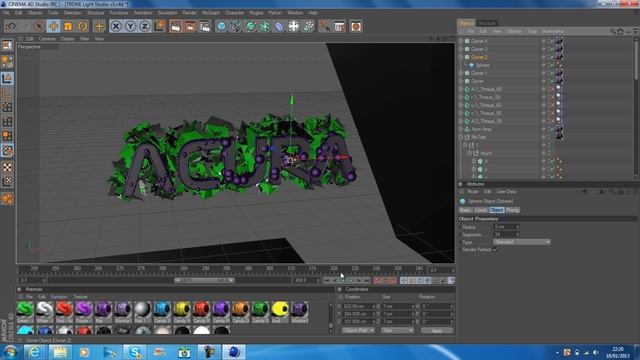Open the Render Settings clapperboard icon

205,27
